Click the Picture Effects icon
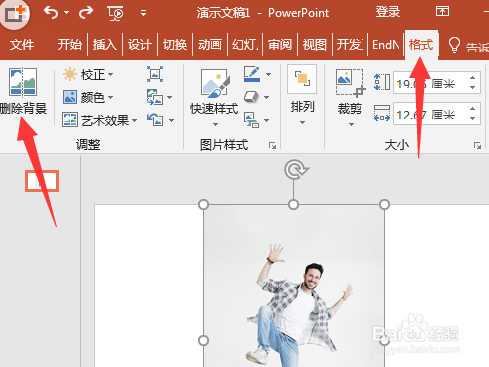This screenshot has height=367, width=489. (251, 97)
